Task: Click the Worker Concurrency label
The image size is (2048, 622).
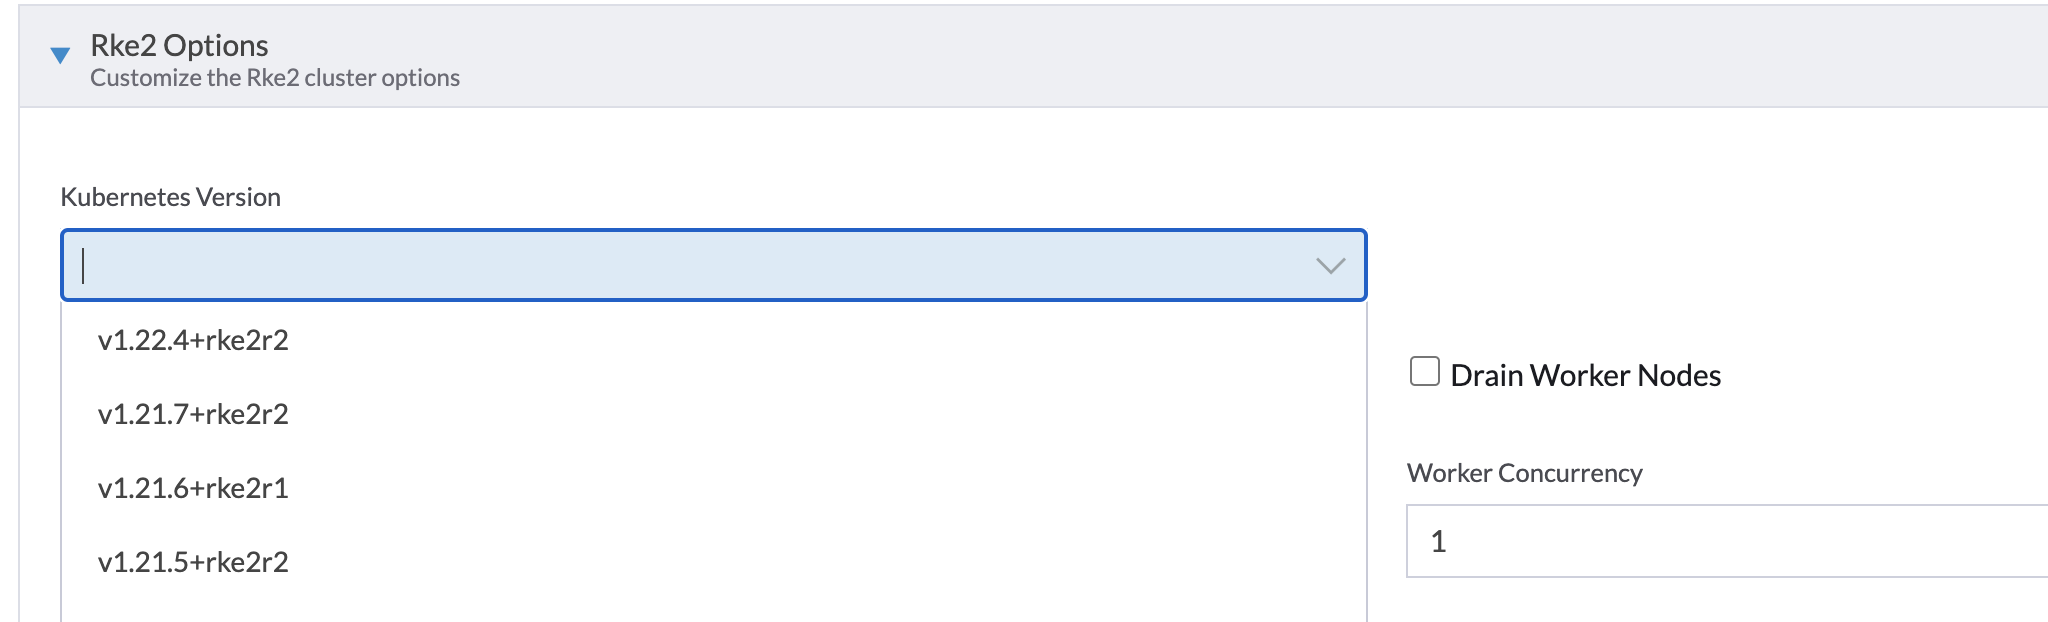Action: pyautogui.click(x=1524, y=474)
